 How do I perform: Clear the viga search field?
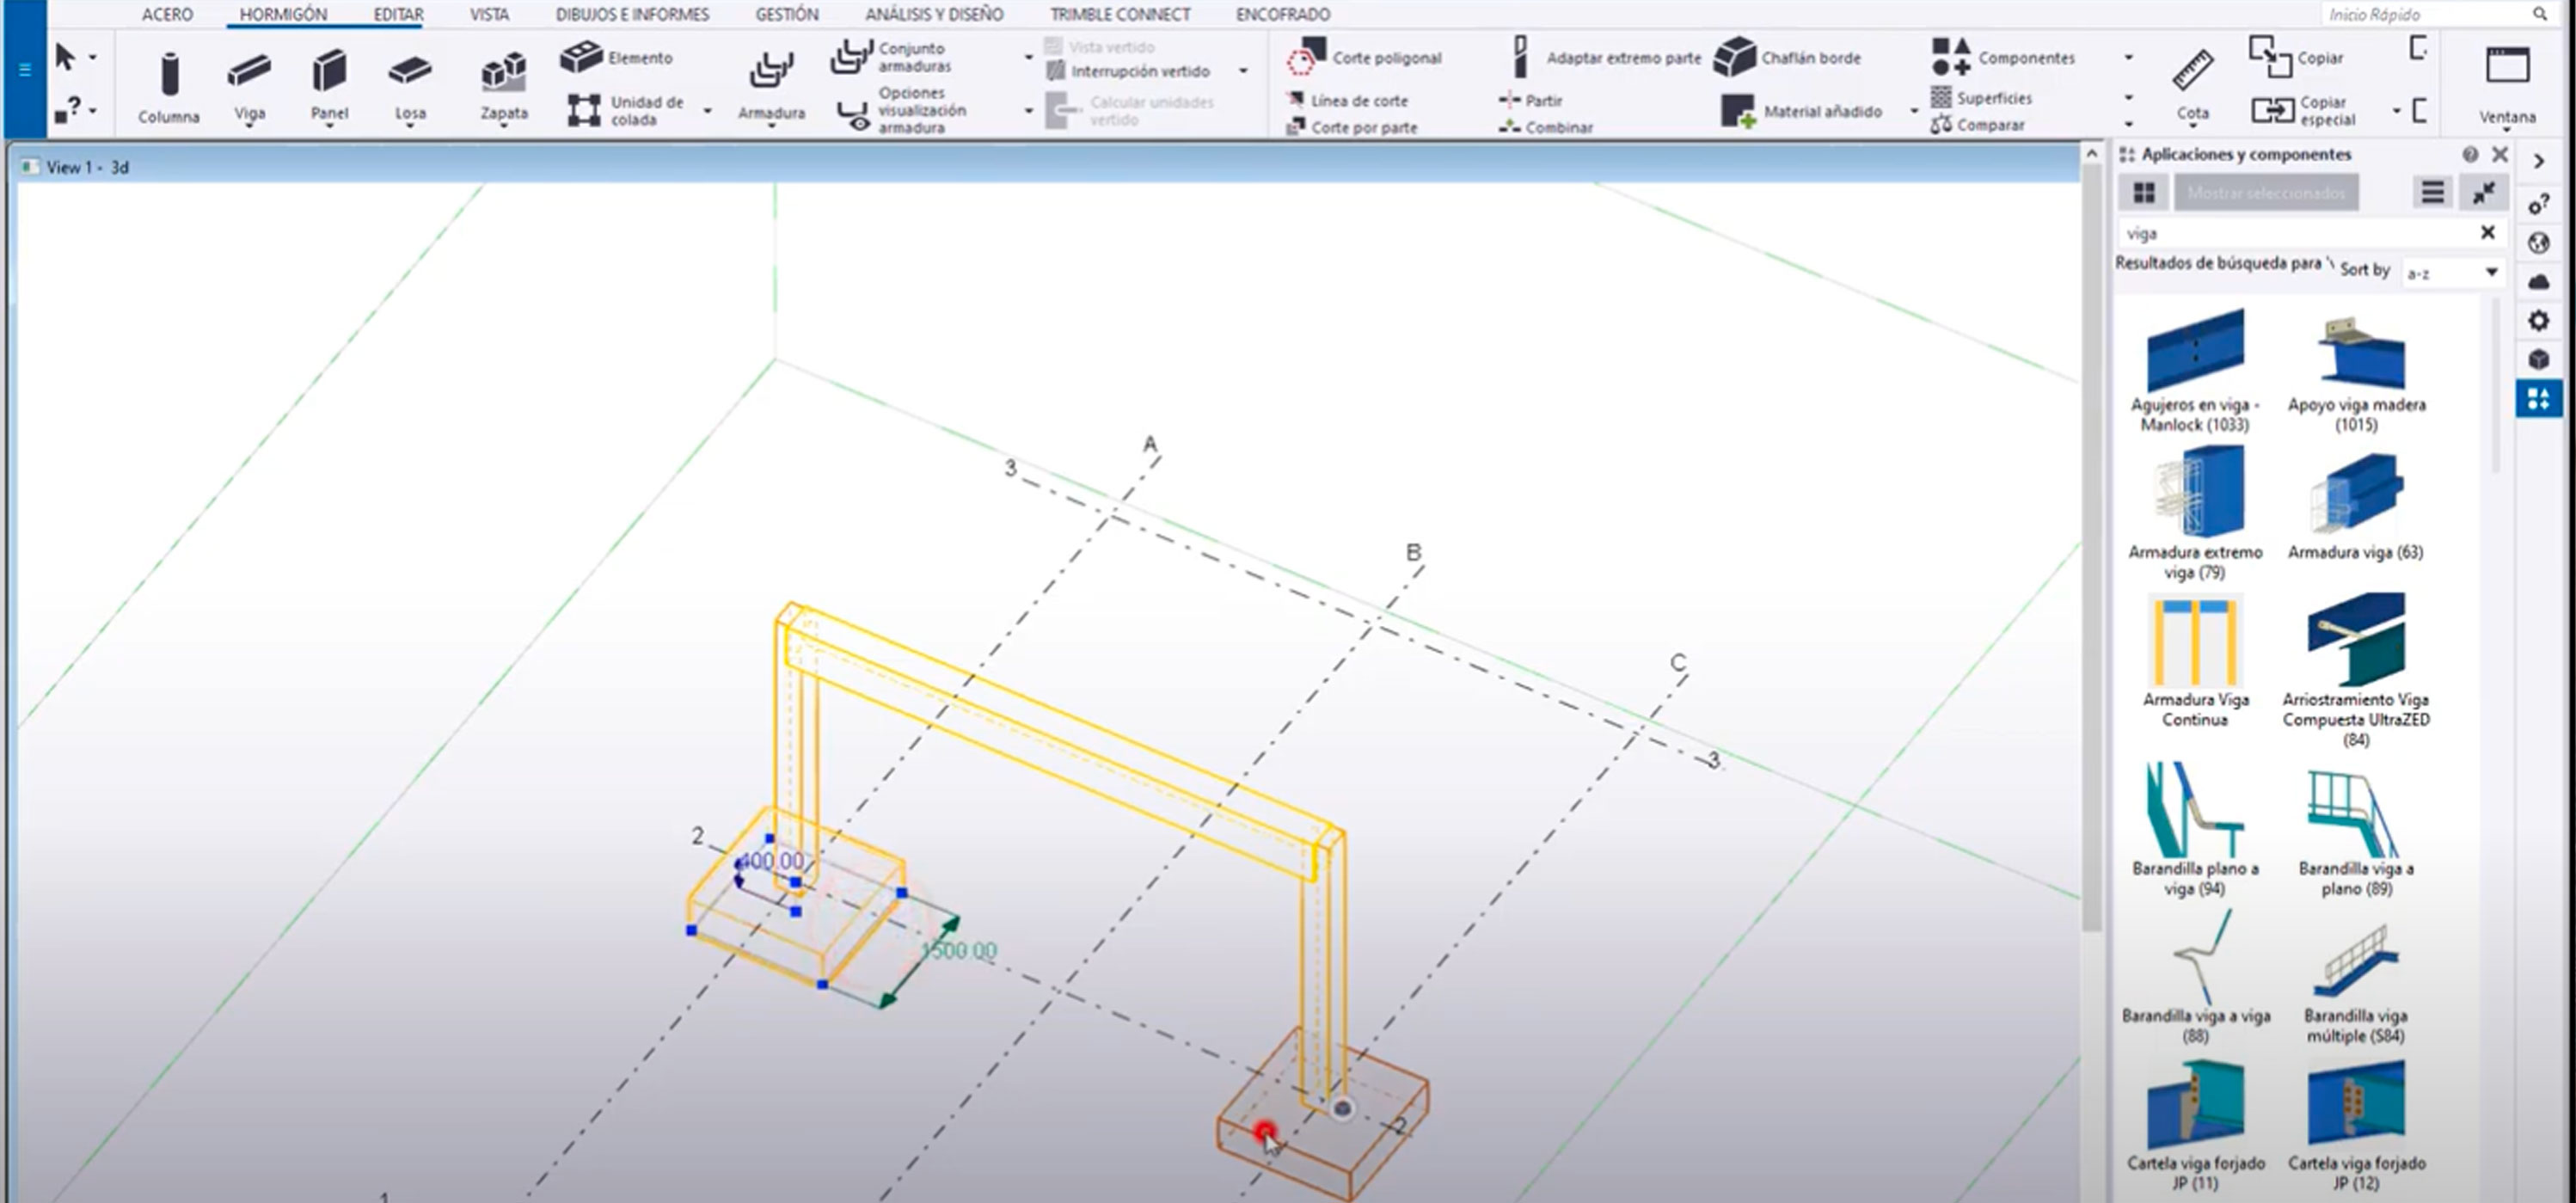(2487, 233)
